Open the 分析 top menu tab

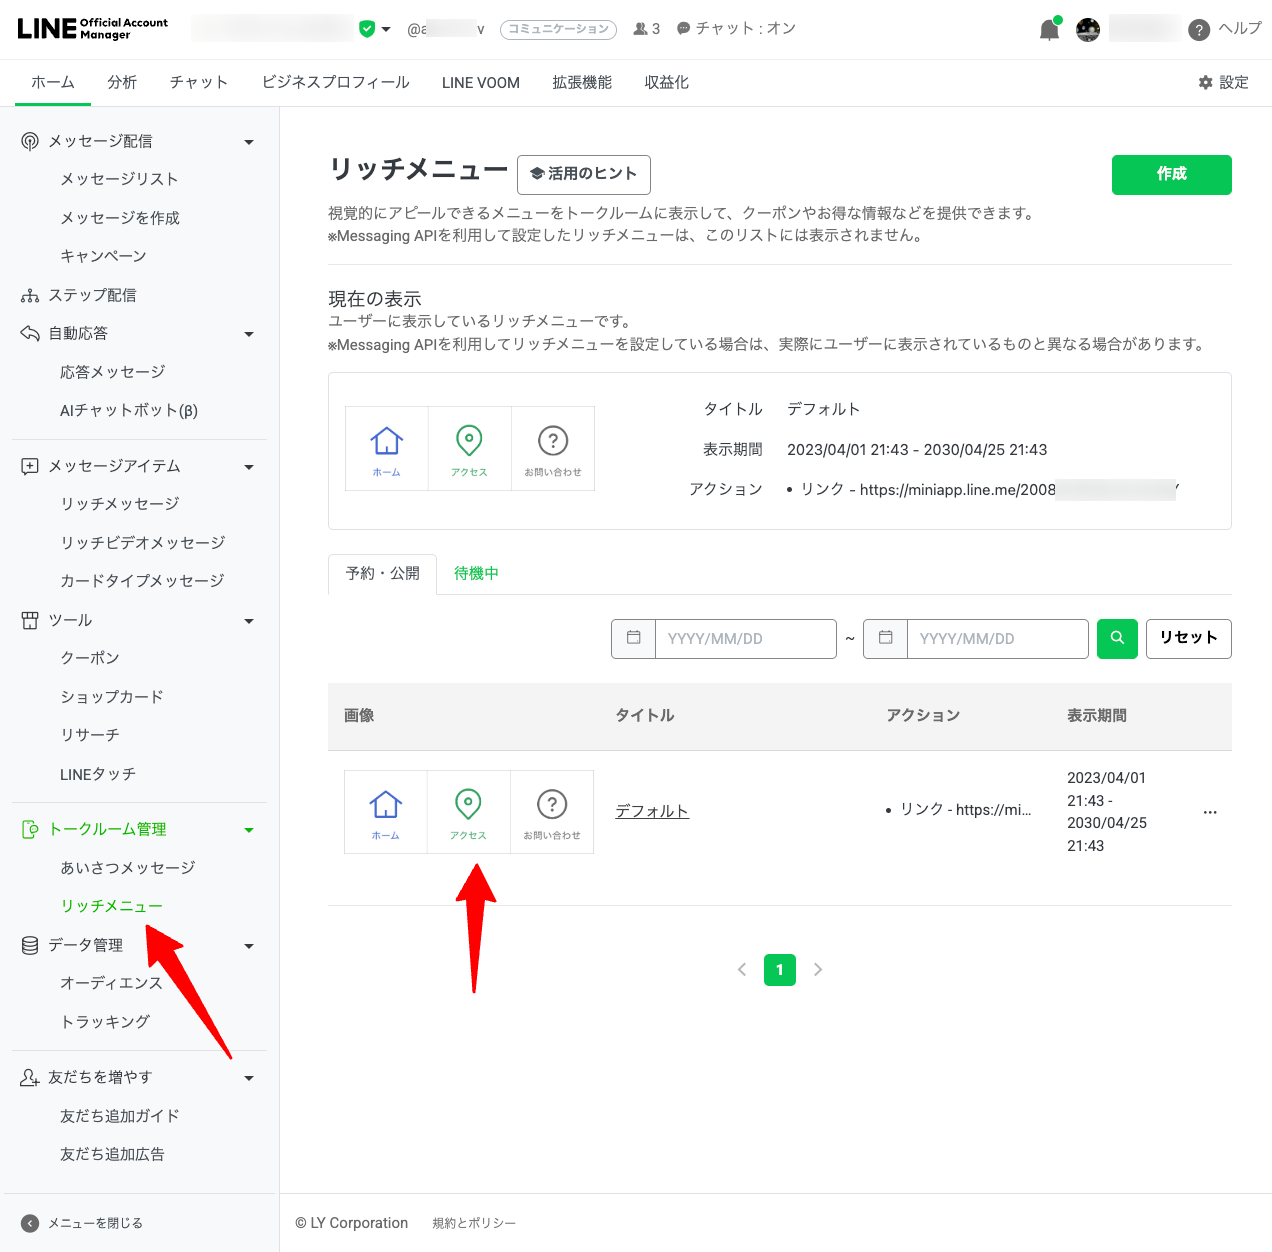[x=122, y=83]
